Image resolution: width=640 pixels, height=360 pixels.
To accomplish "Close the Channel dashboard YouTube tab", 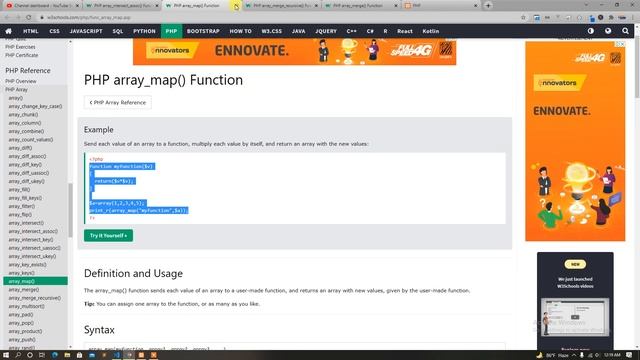I will coord(77,6).
